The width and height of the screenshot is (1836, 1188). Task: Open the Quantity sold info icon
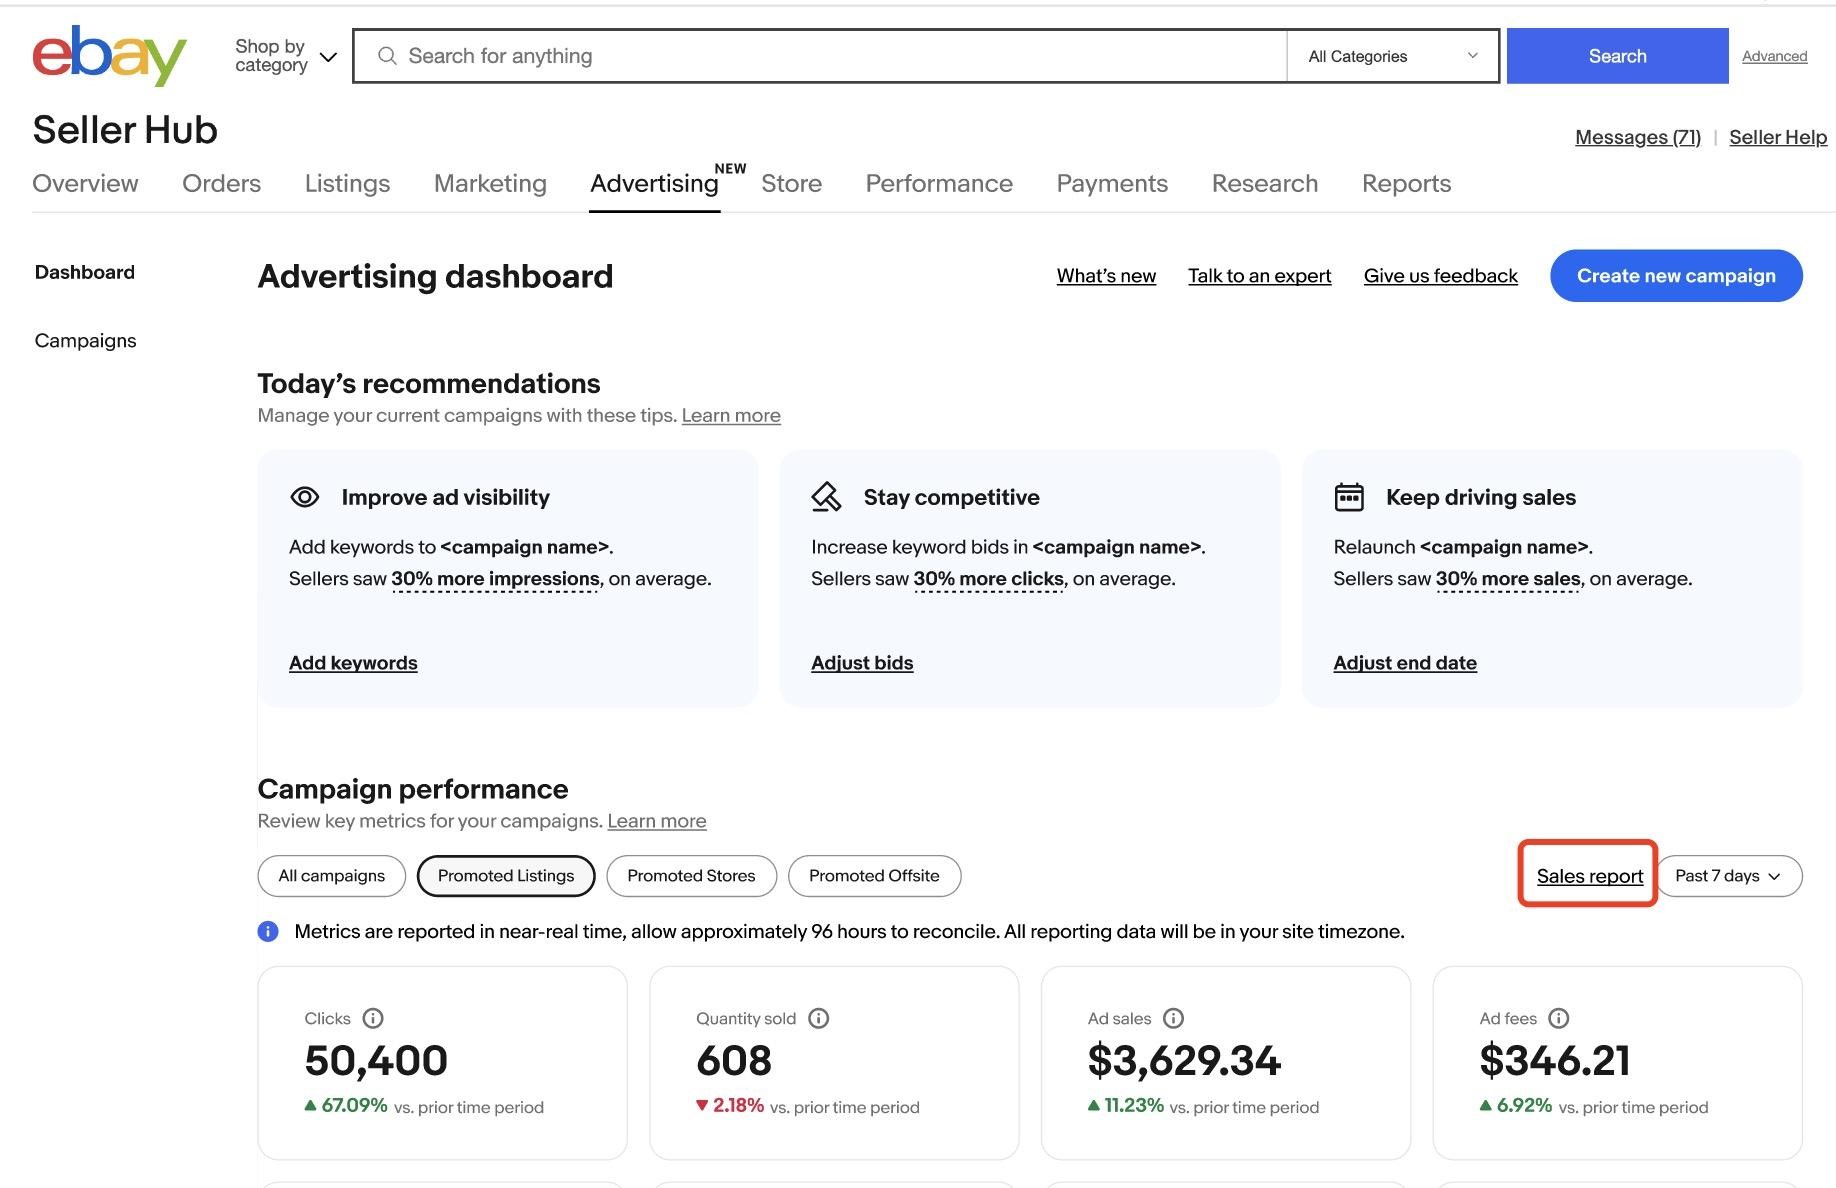819,1018
